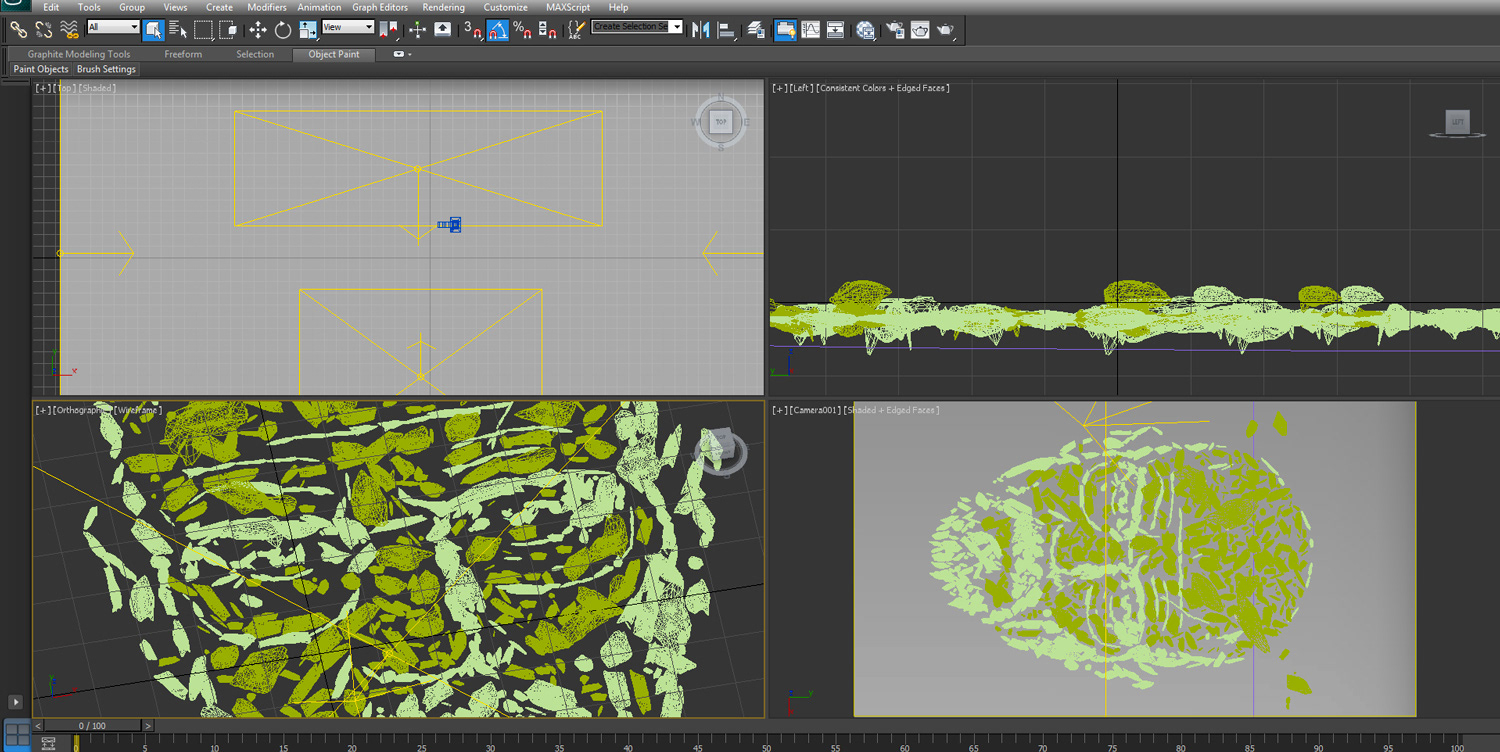Toggle Percent Snap
This screenshot has width=1500, height=752.
click(x=523, y=30)
